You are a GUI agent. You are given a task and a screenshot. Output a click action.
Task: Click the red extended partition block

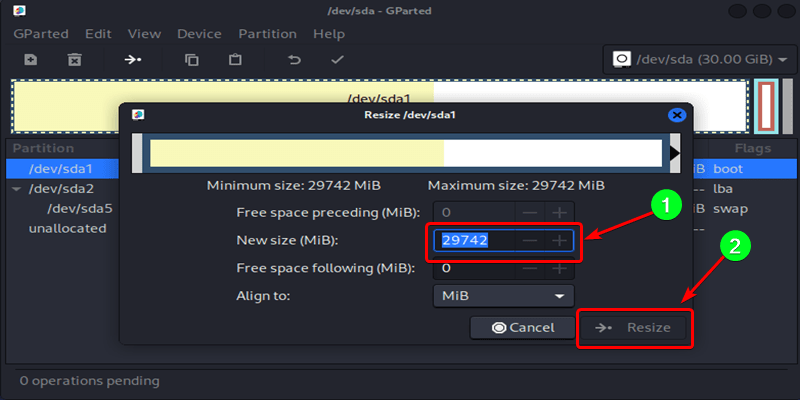coord(767,106)
